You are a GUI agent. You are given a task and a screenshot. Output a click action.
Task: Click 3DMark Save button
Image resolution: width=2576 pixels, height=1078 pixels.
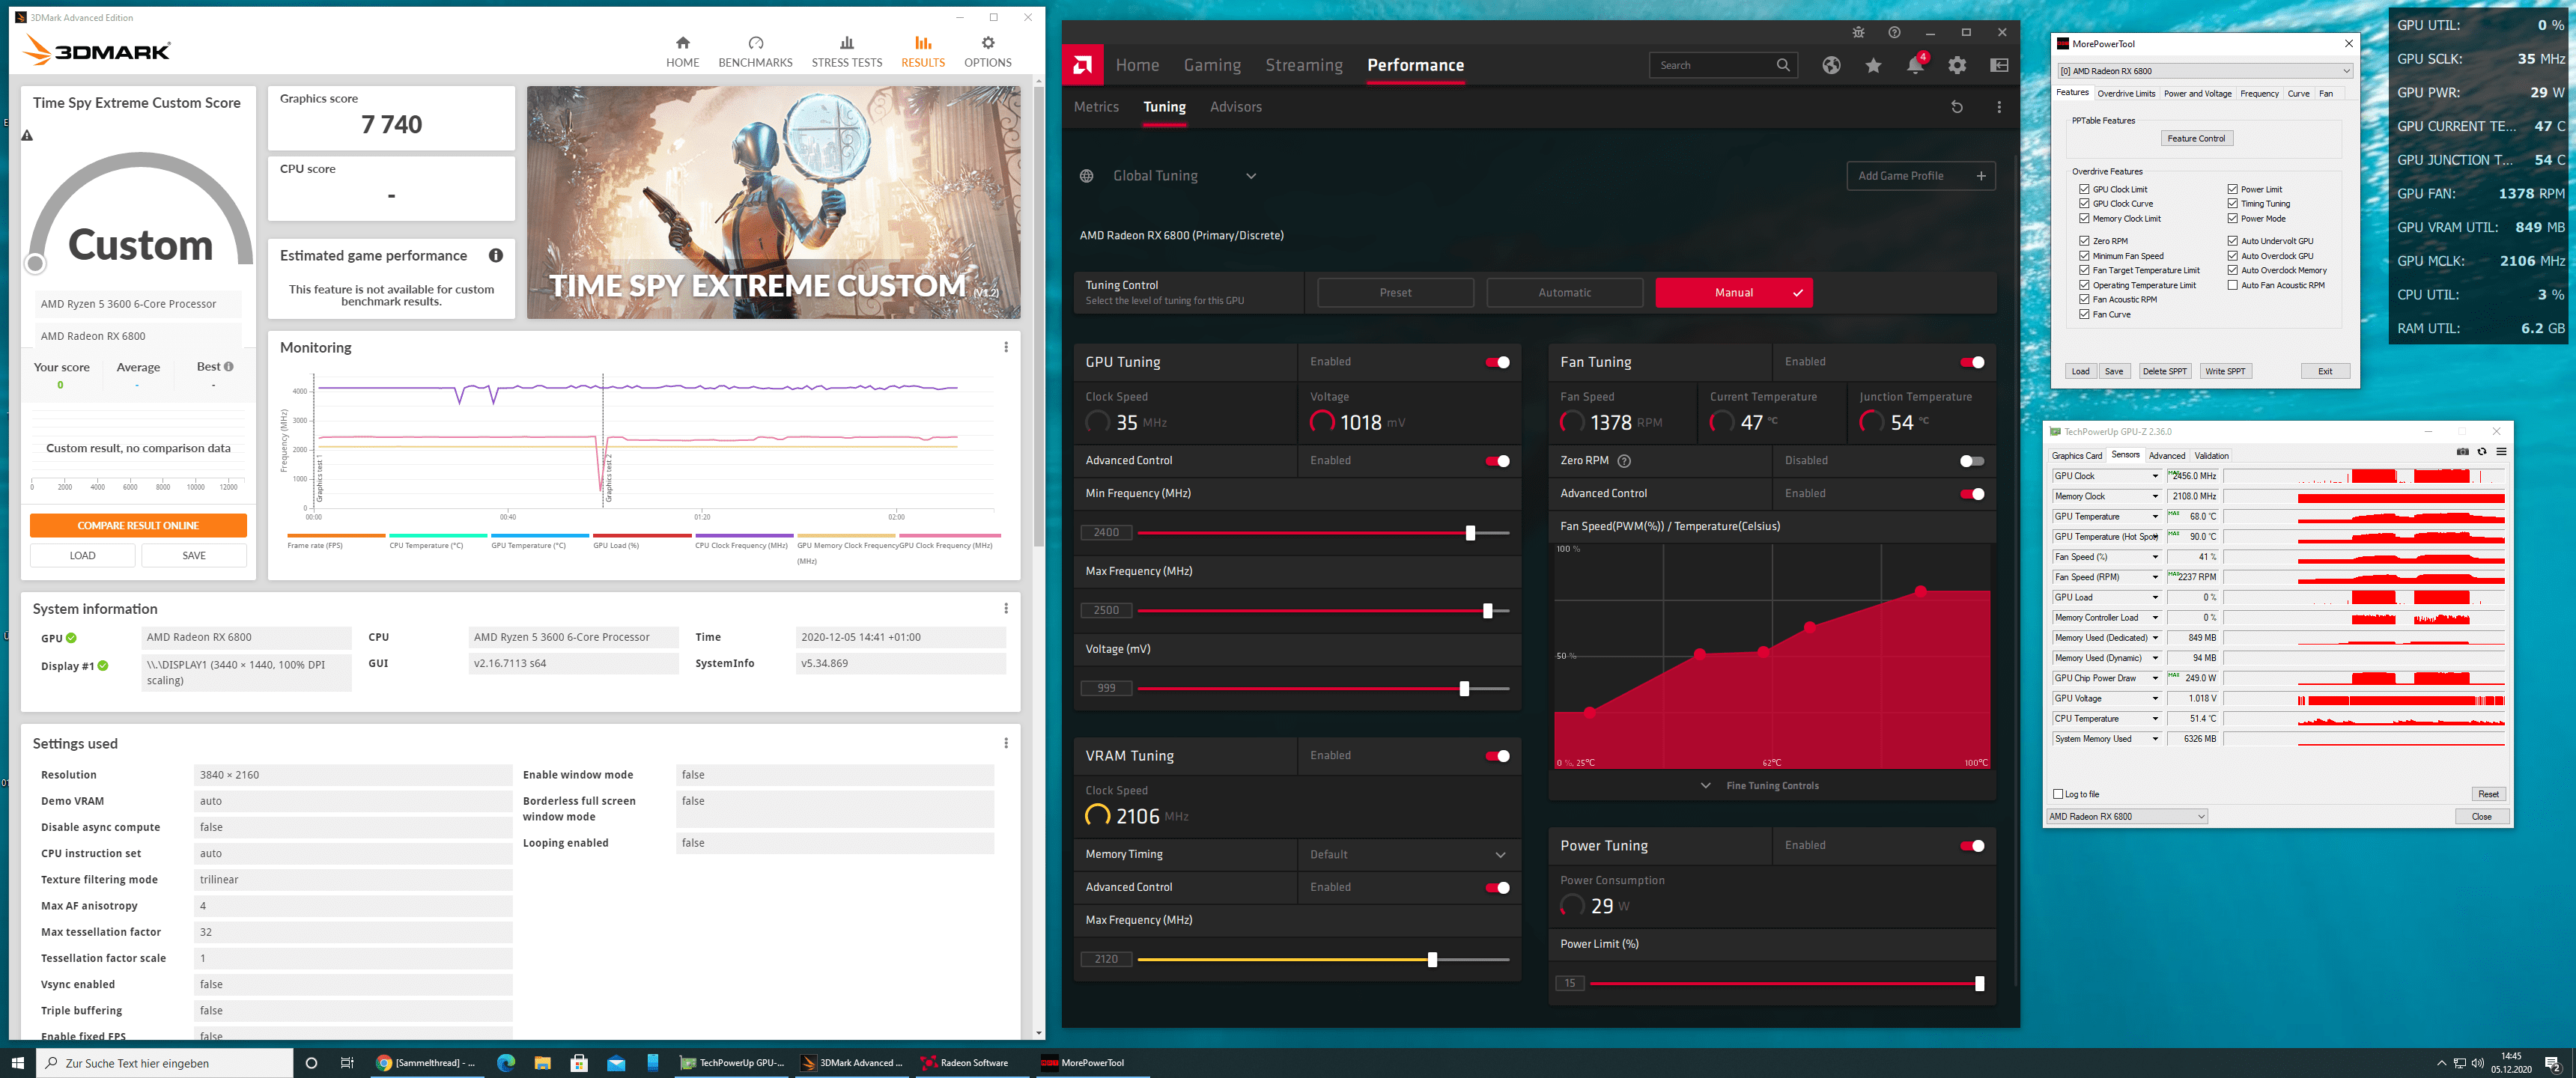click(194, 556)
